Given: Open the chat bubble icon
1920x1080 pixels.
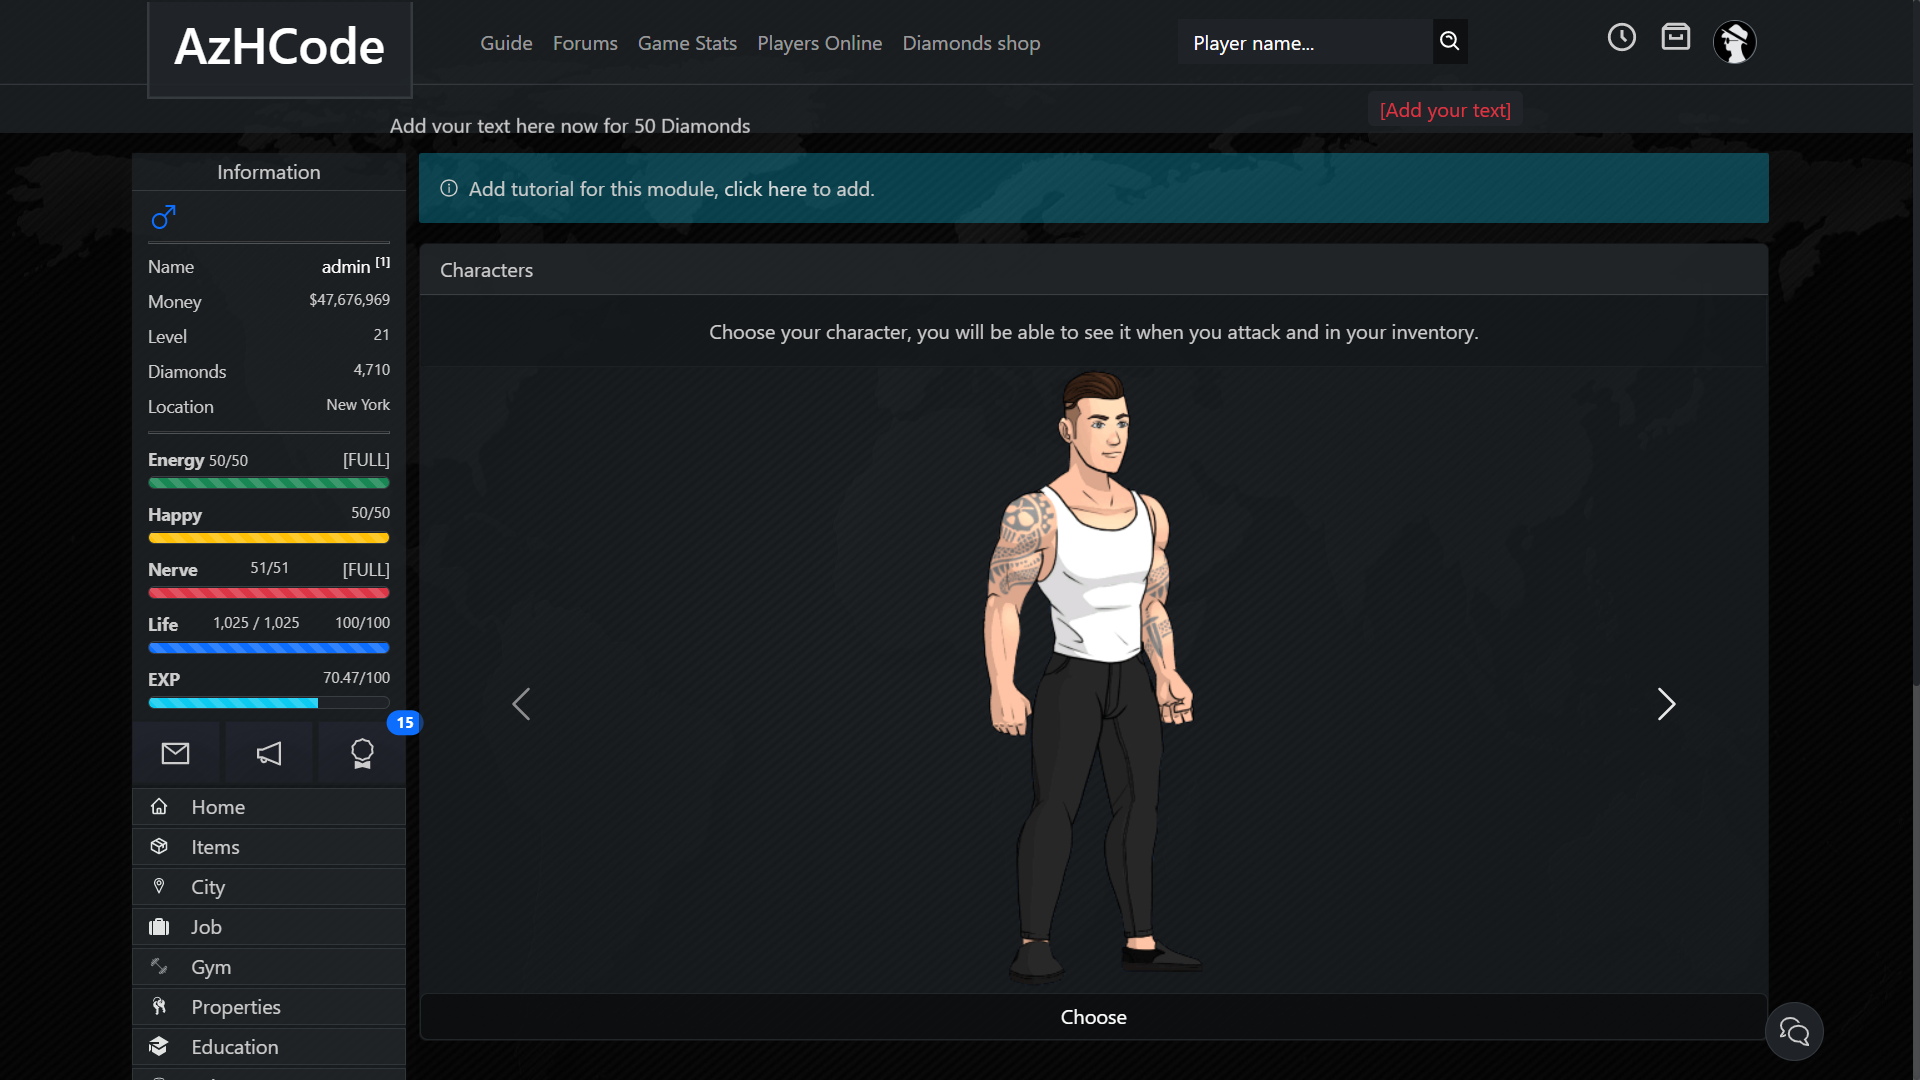Looking at the screenshot, I should pyautogui.click(x=1794, y=1031).
